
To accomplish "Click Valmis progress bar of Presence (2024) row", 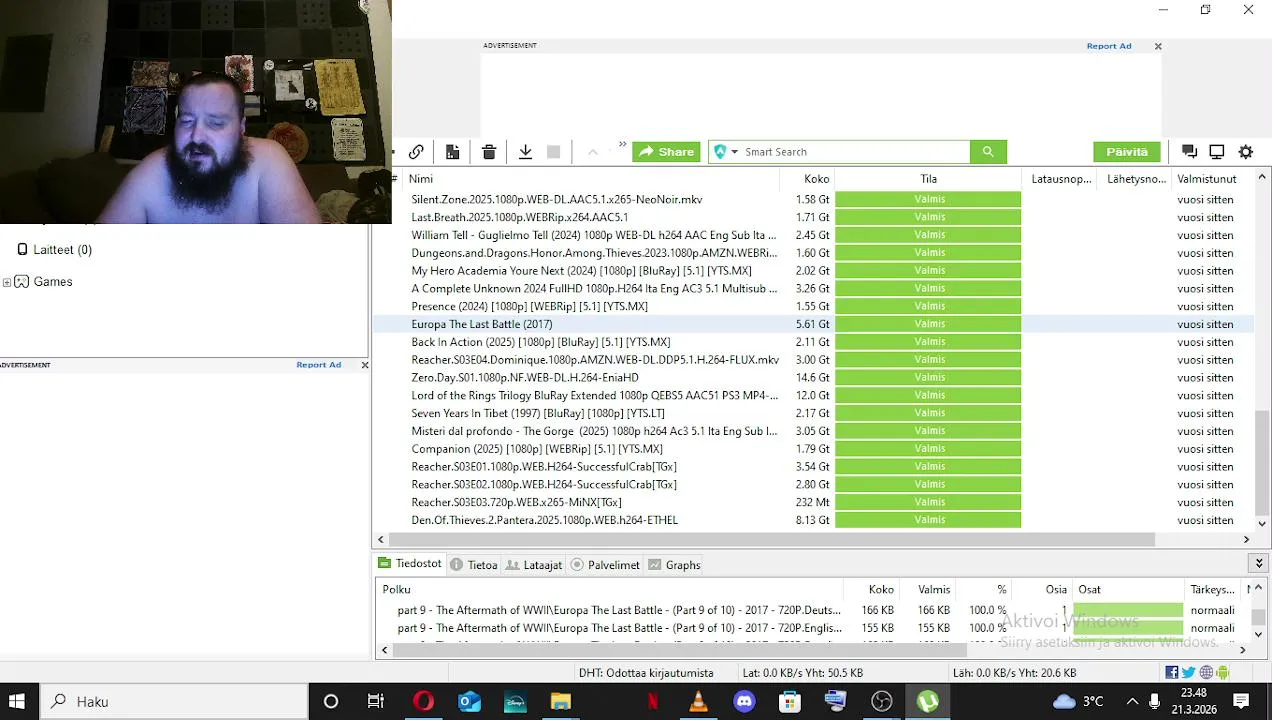I will (928, 306).
